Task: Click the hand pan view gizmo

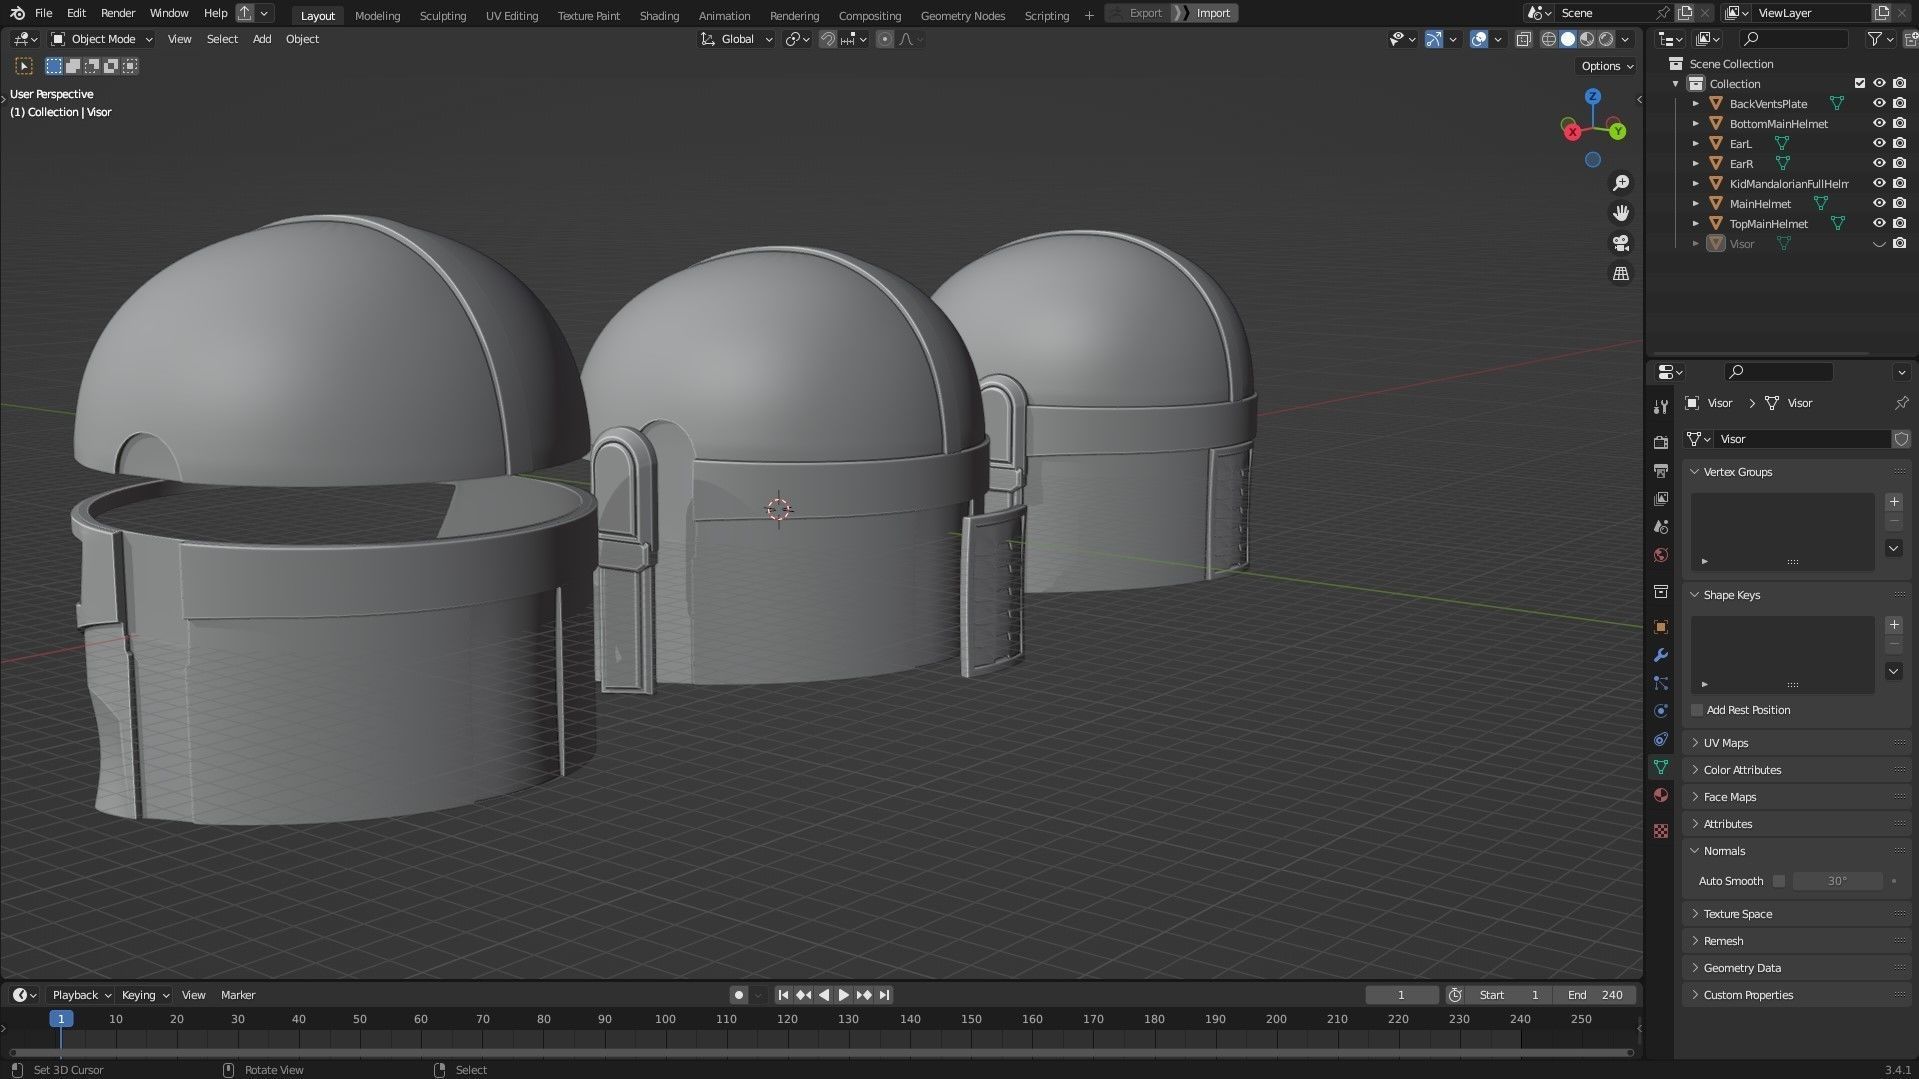Action: point(1621,213)
